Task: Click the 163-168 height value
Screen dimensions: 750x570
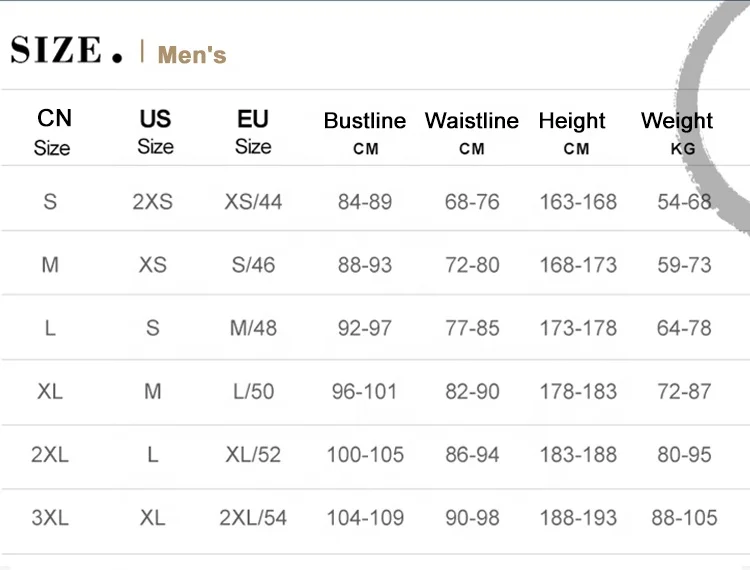Action: coord(578,201)
